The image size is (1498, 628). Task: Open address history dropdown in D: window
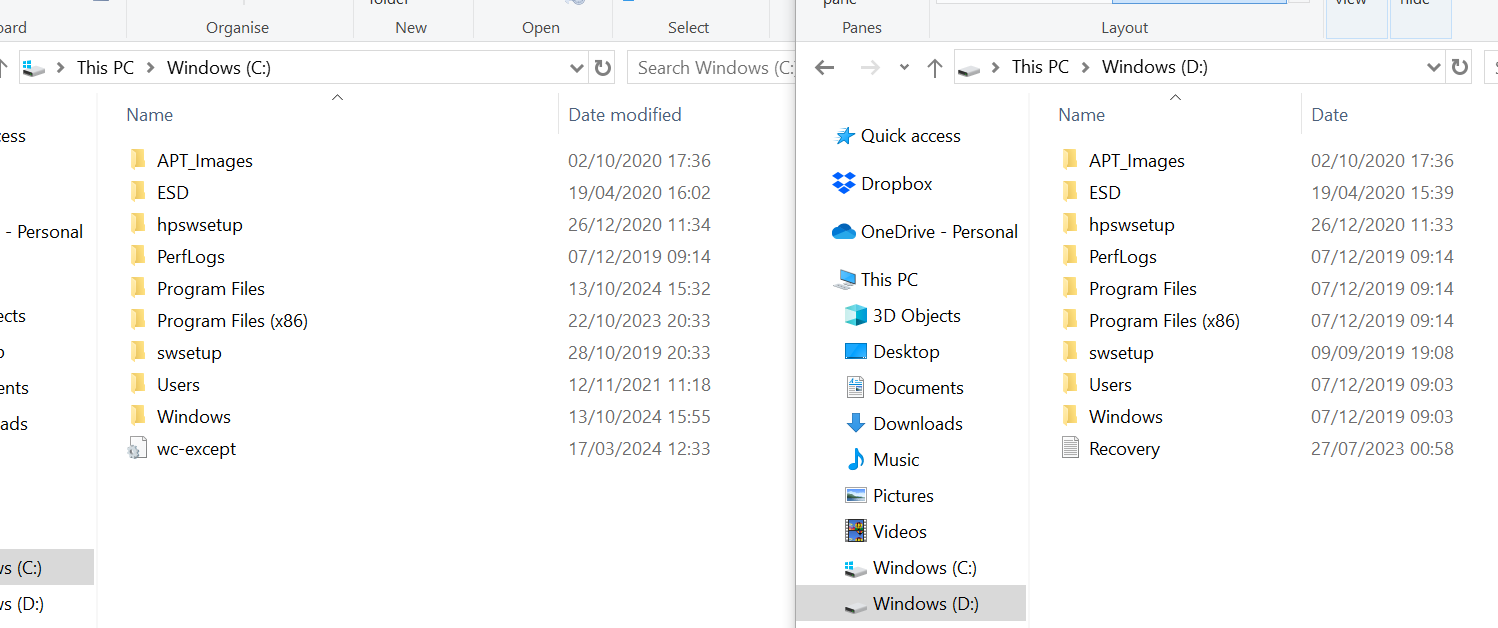(1432, 67)
